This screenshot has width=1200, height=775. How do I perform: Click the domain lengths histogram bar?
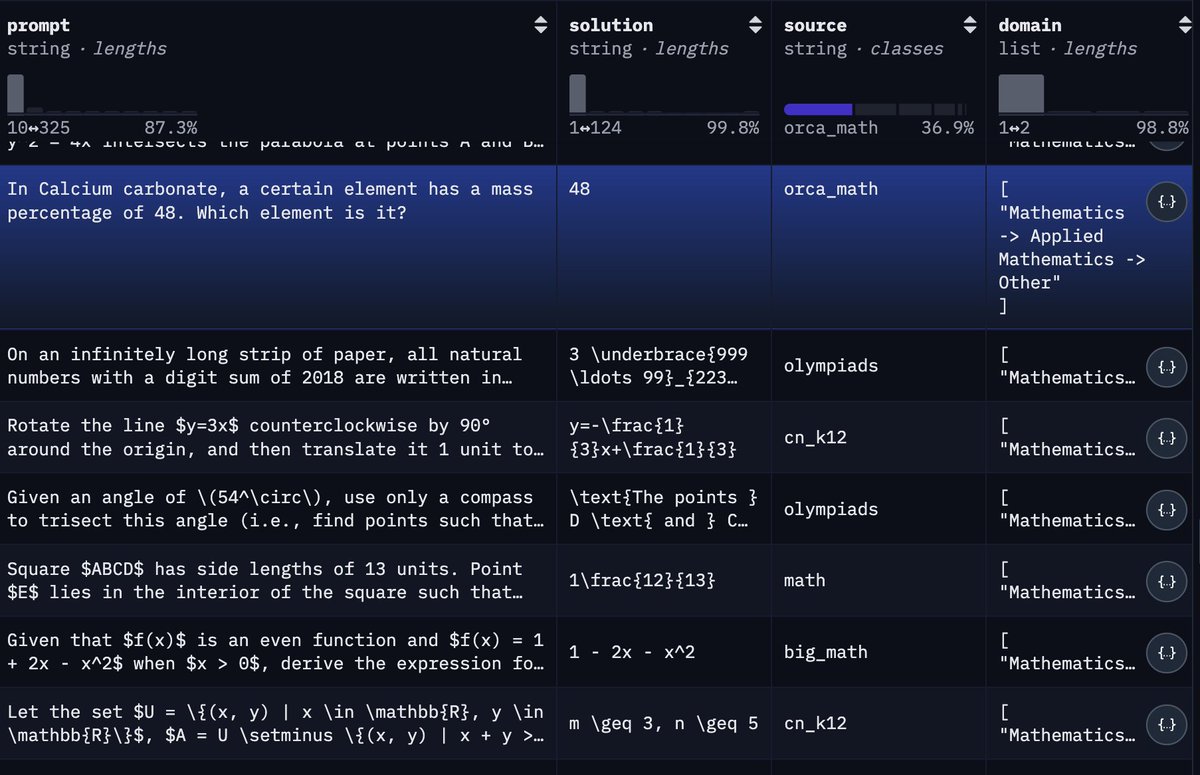click(x=1021, y=93)
